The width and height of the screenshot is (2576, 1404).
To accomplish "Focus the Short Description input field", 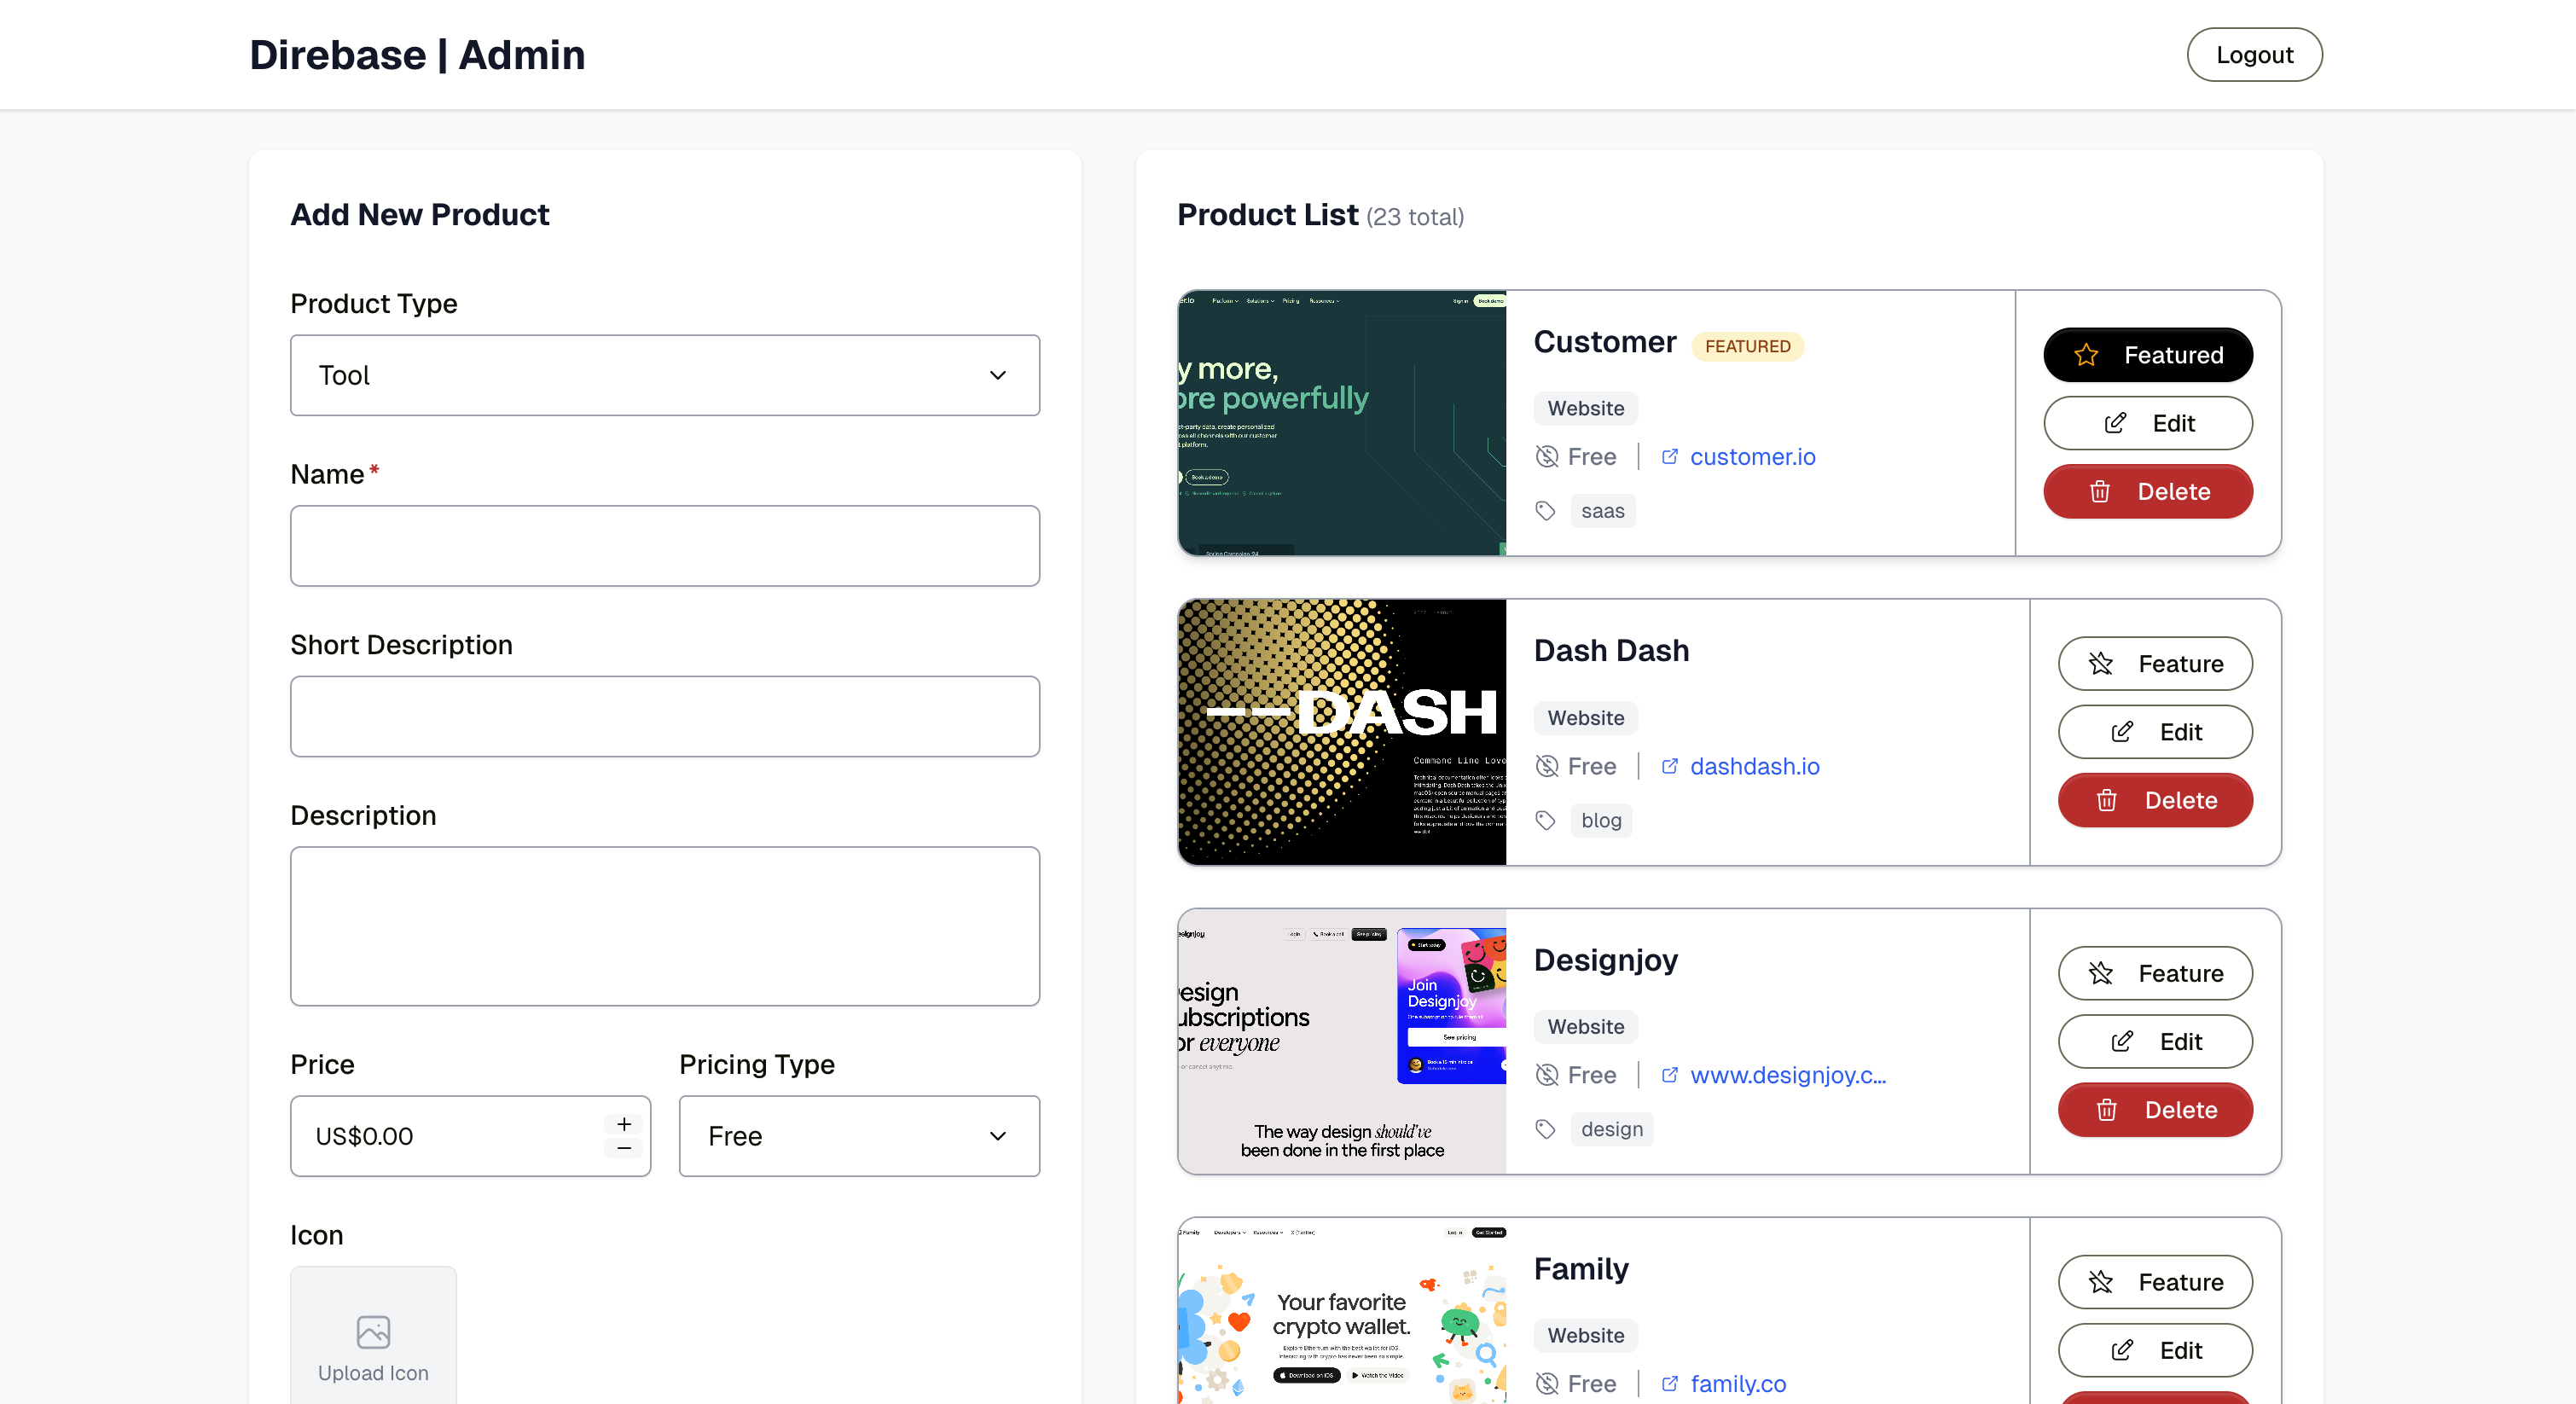I will (665, 717).
